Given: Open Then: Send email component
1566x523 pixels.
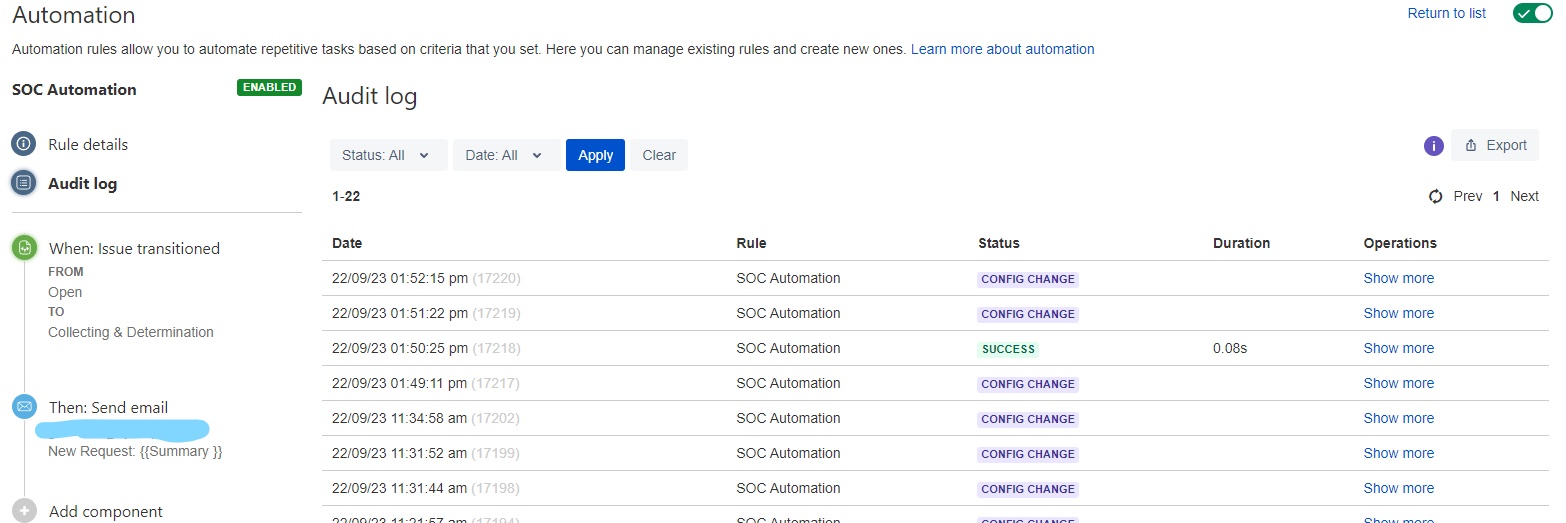Looking at the screenshot, I should pos(108,407).
